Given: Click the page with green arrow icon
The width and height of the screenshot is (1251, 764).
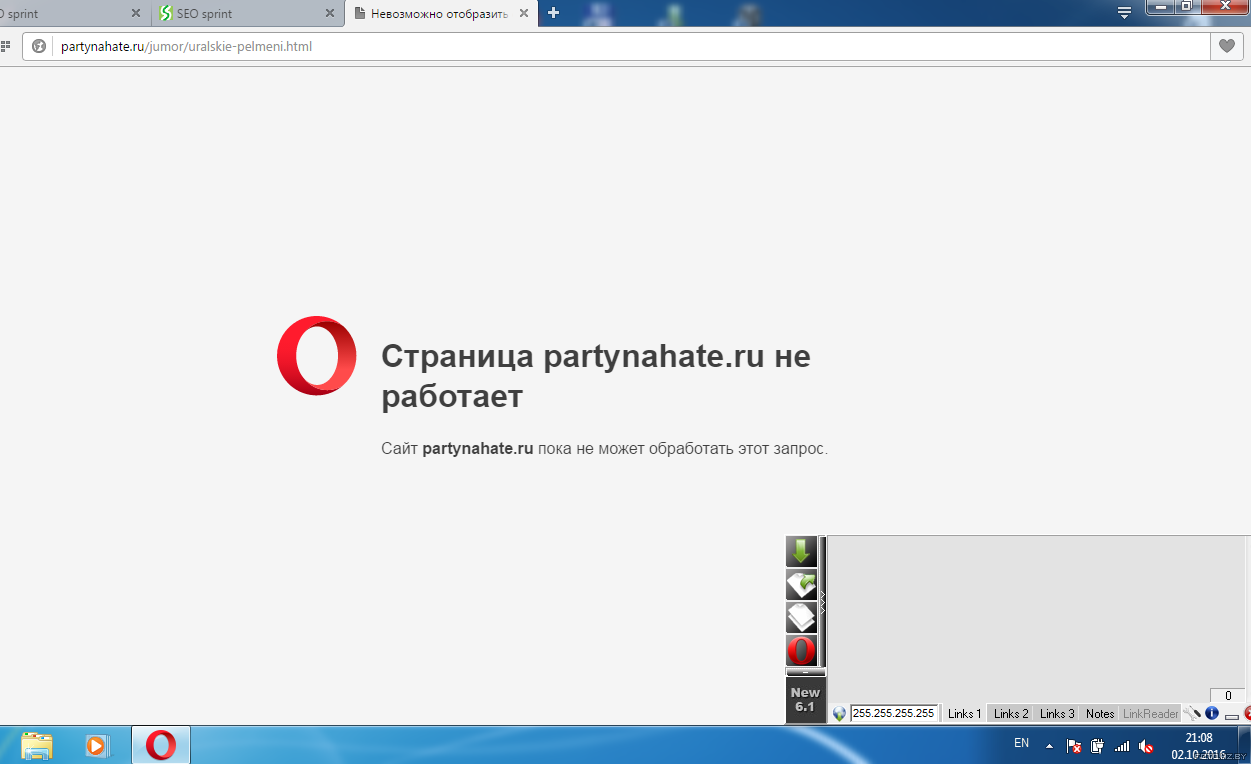Looking at the screenshot, I should (x=801, y=585).
